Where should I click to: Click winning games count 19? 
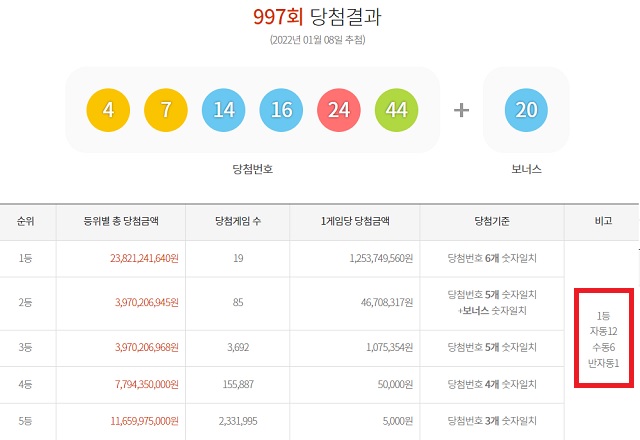(238, 258)
